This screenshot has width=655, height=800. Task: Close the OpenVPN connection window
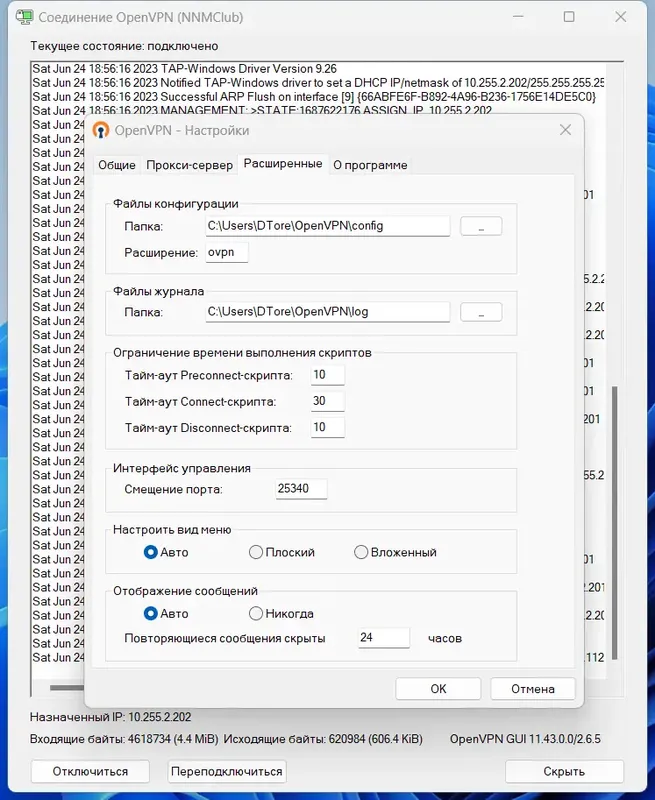coord(620,17)
